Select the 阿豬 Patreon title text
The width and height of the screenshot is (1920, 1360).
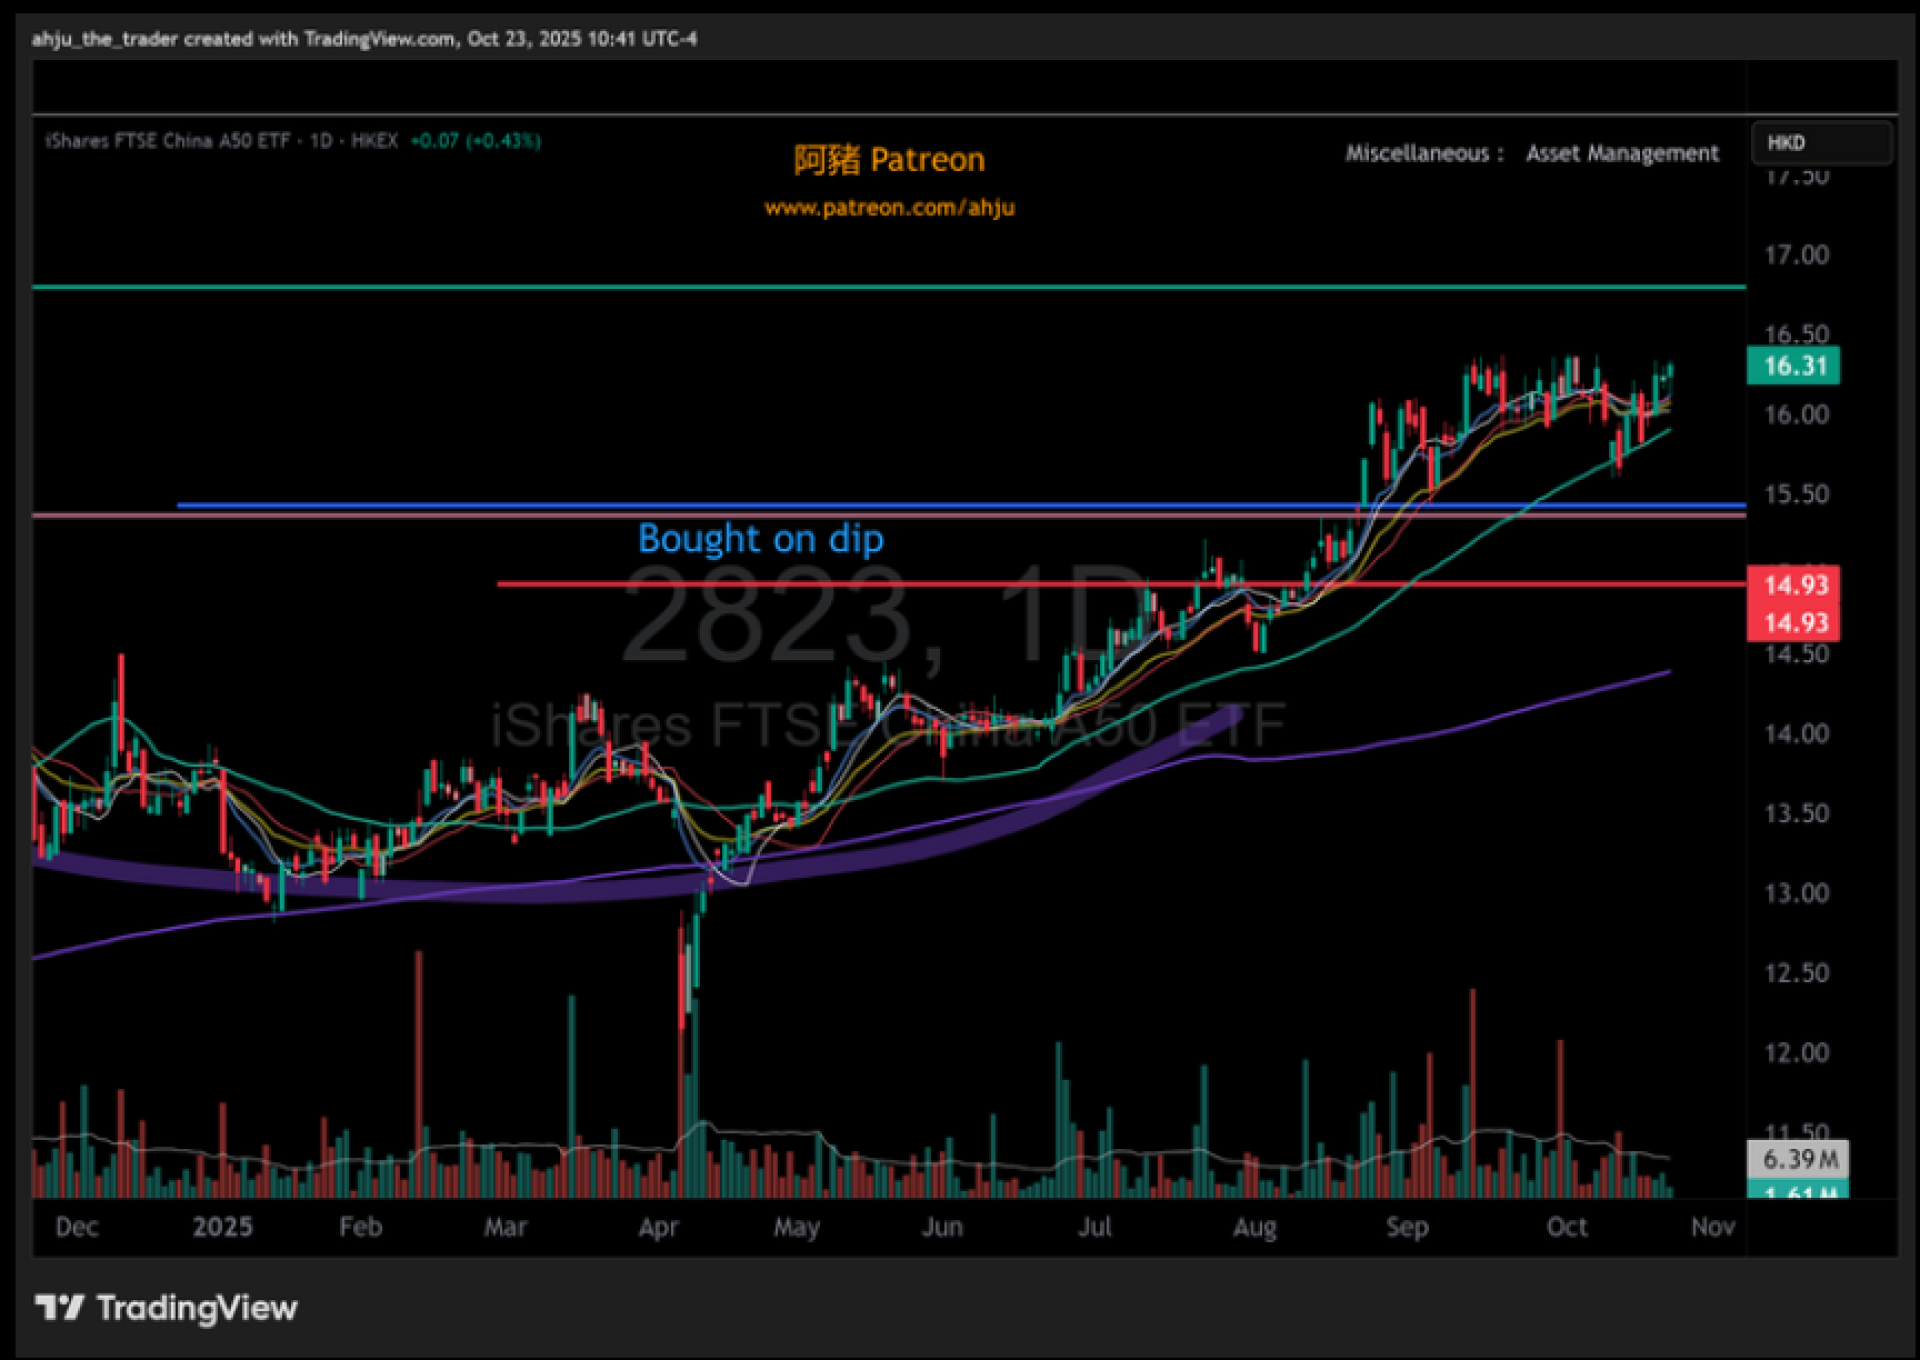(x=889, y=160)
